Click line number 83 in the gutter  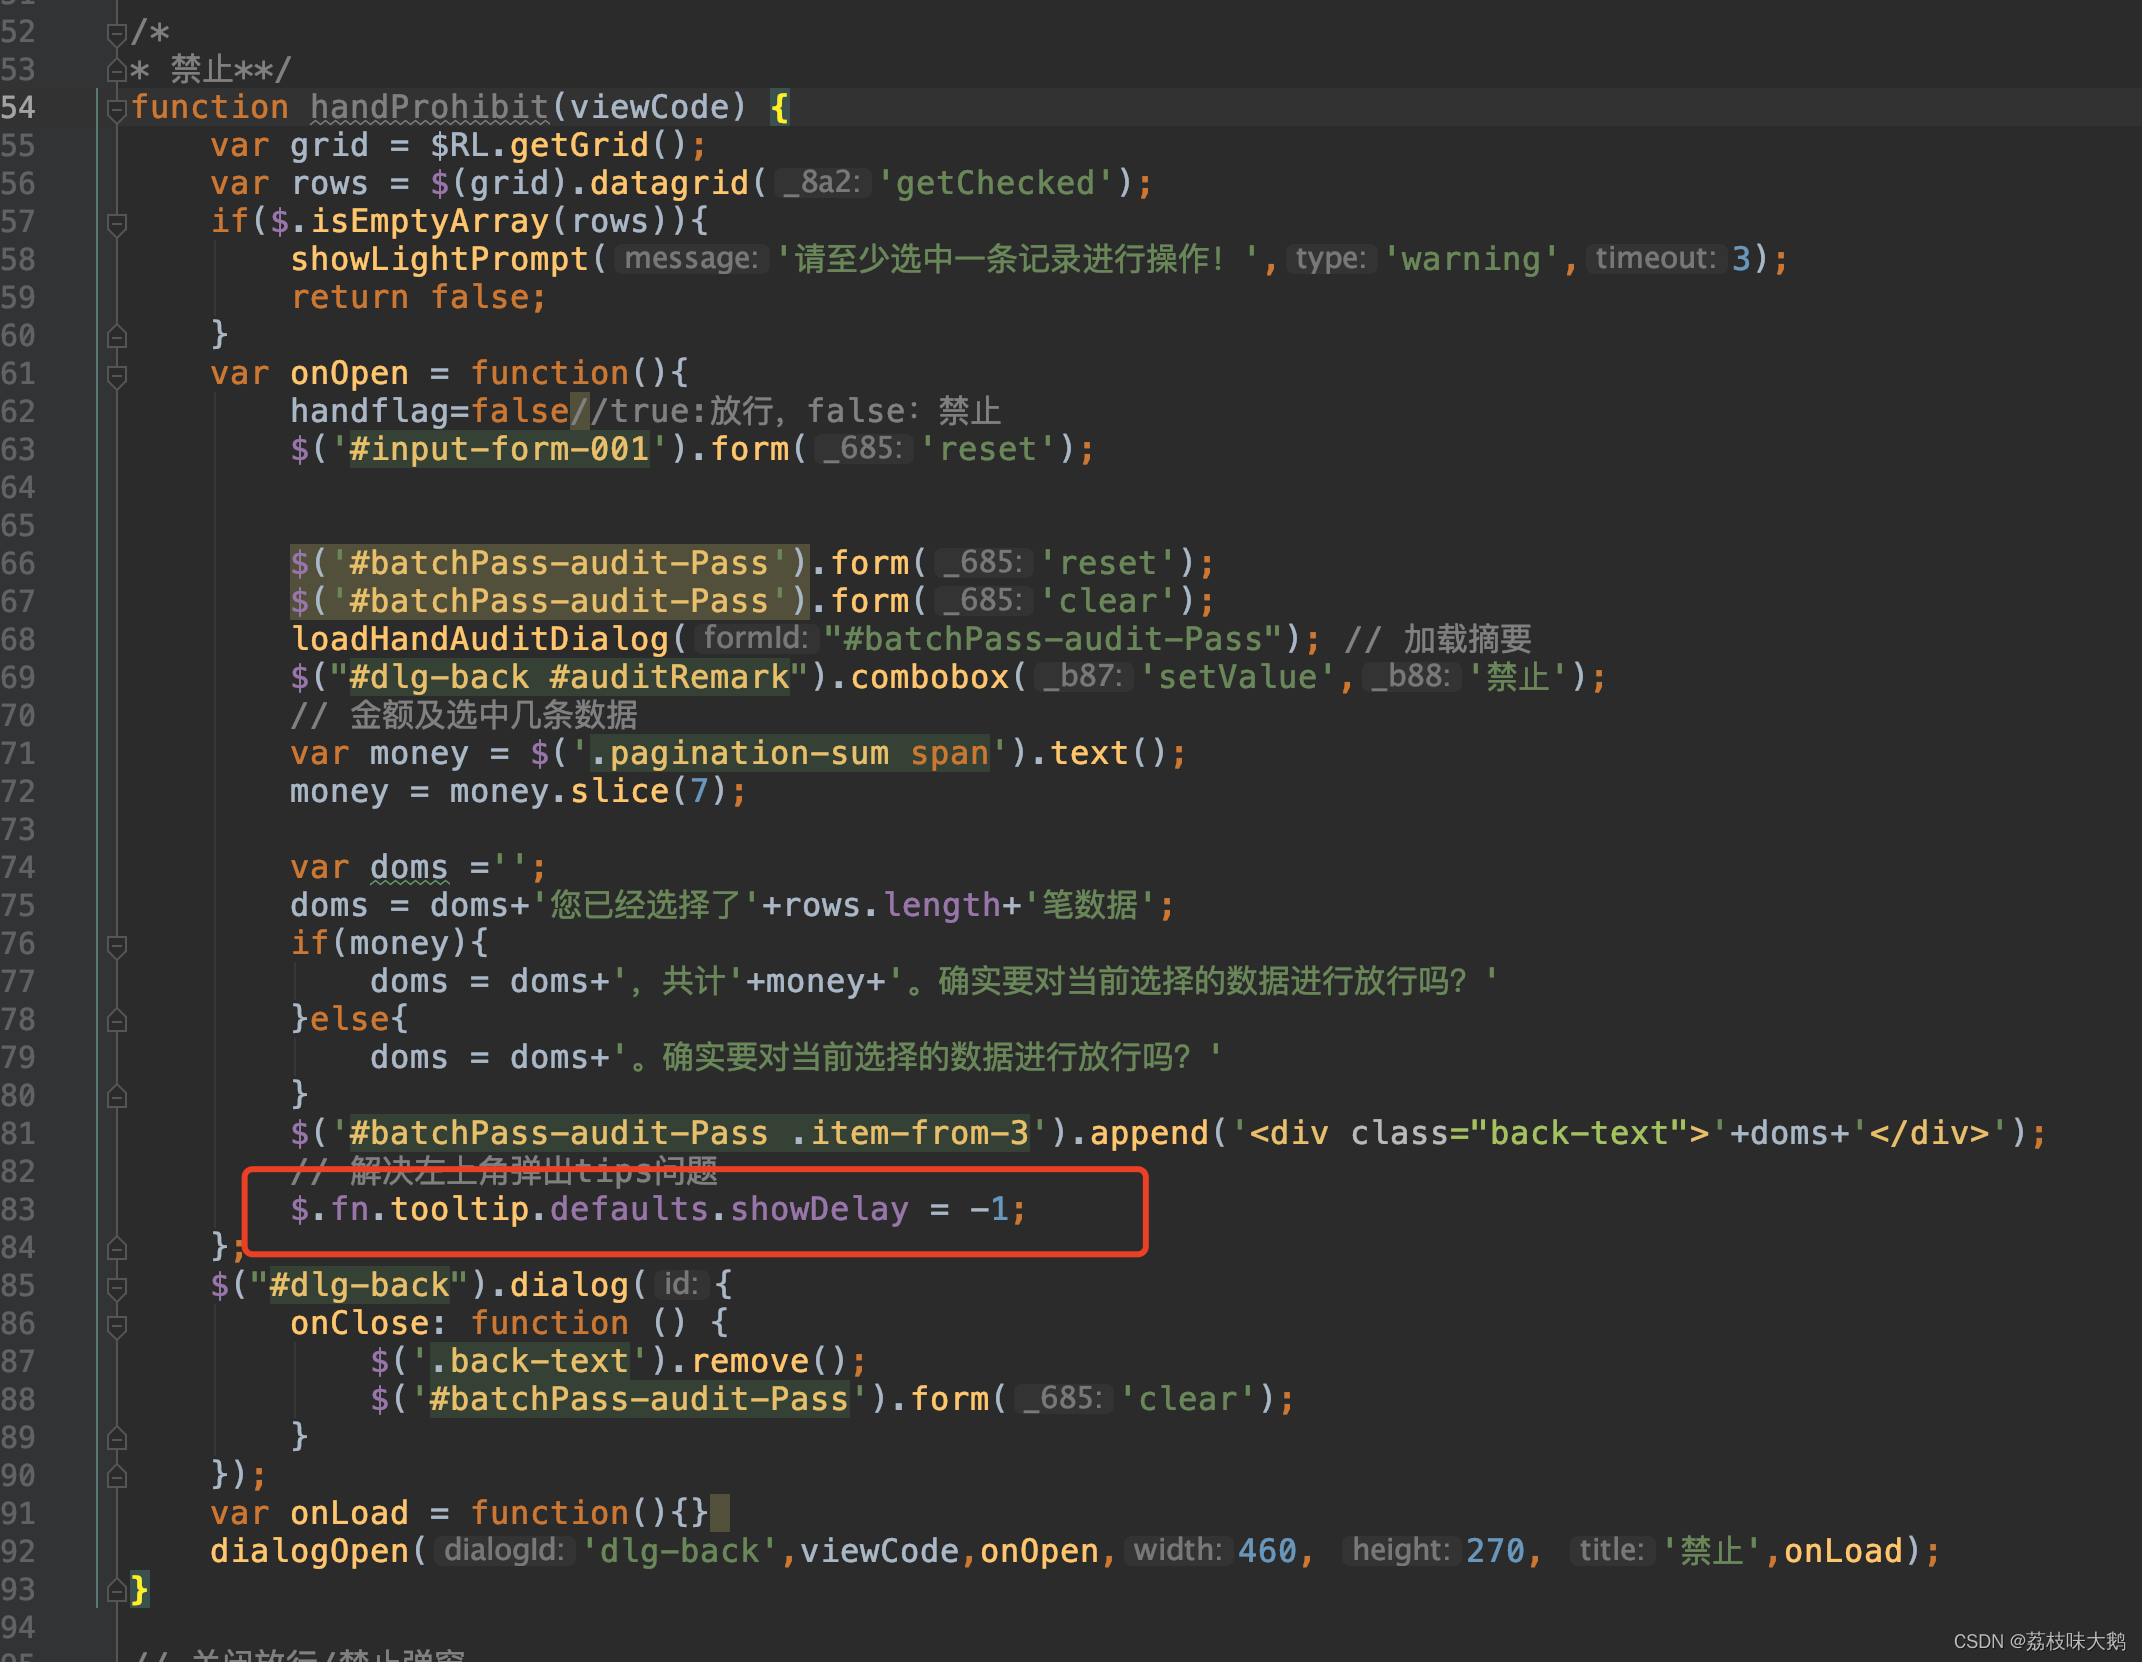18,1210
